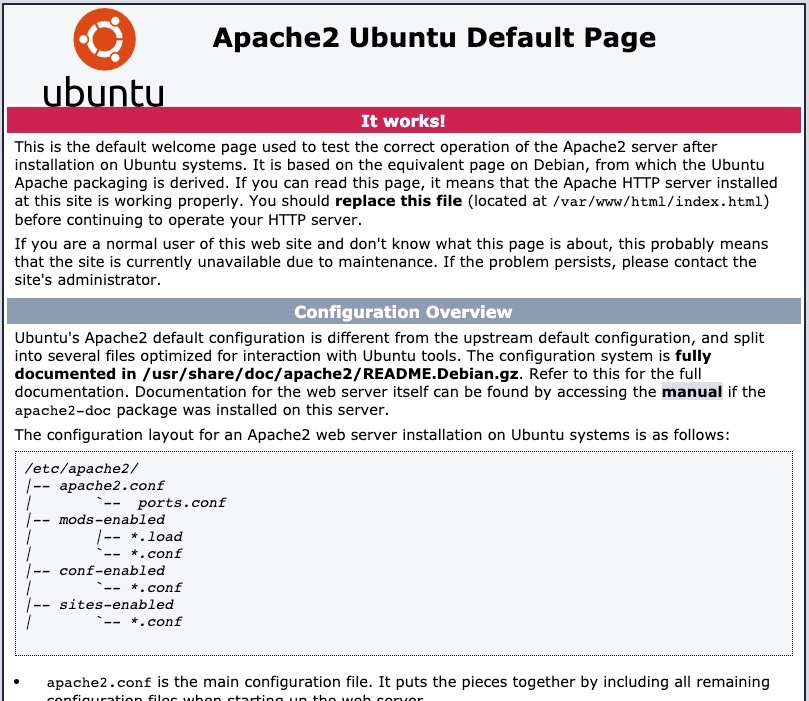Click the bold "replace this file" text
The height and width of the screenshot is (701, 809).
(398, 201)
